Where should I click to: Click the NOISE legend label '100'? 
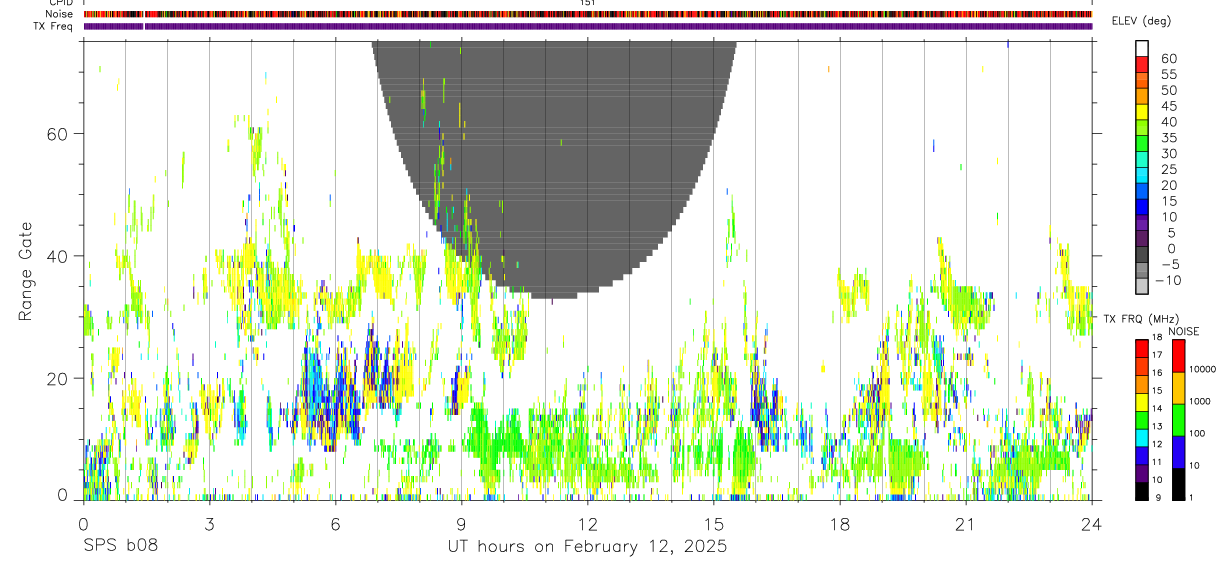click(1196, 433)
